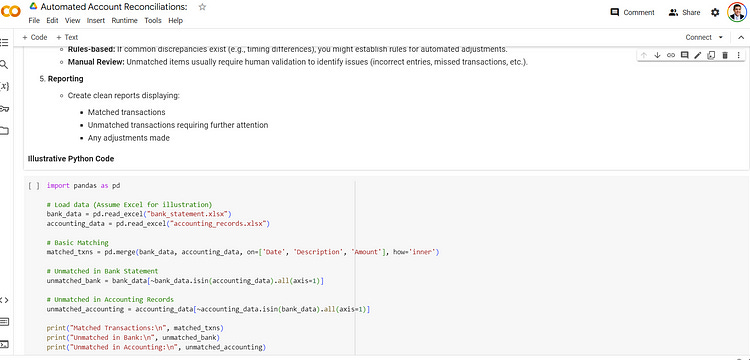Open the Insert menu
This screenshot has width=750, height=360.
(96, 21)
